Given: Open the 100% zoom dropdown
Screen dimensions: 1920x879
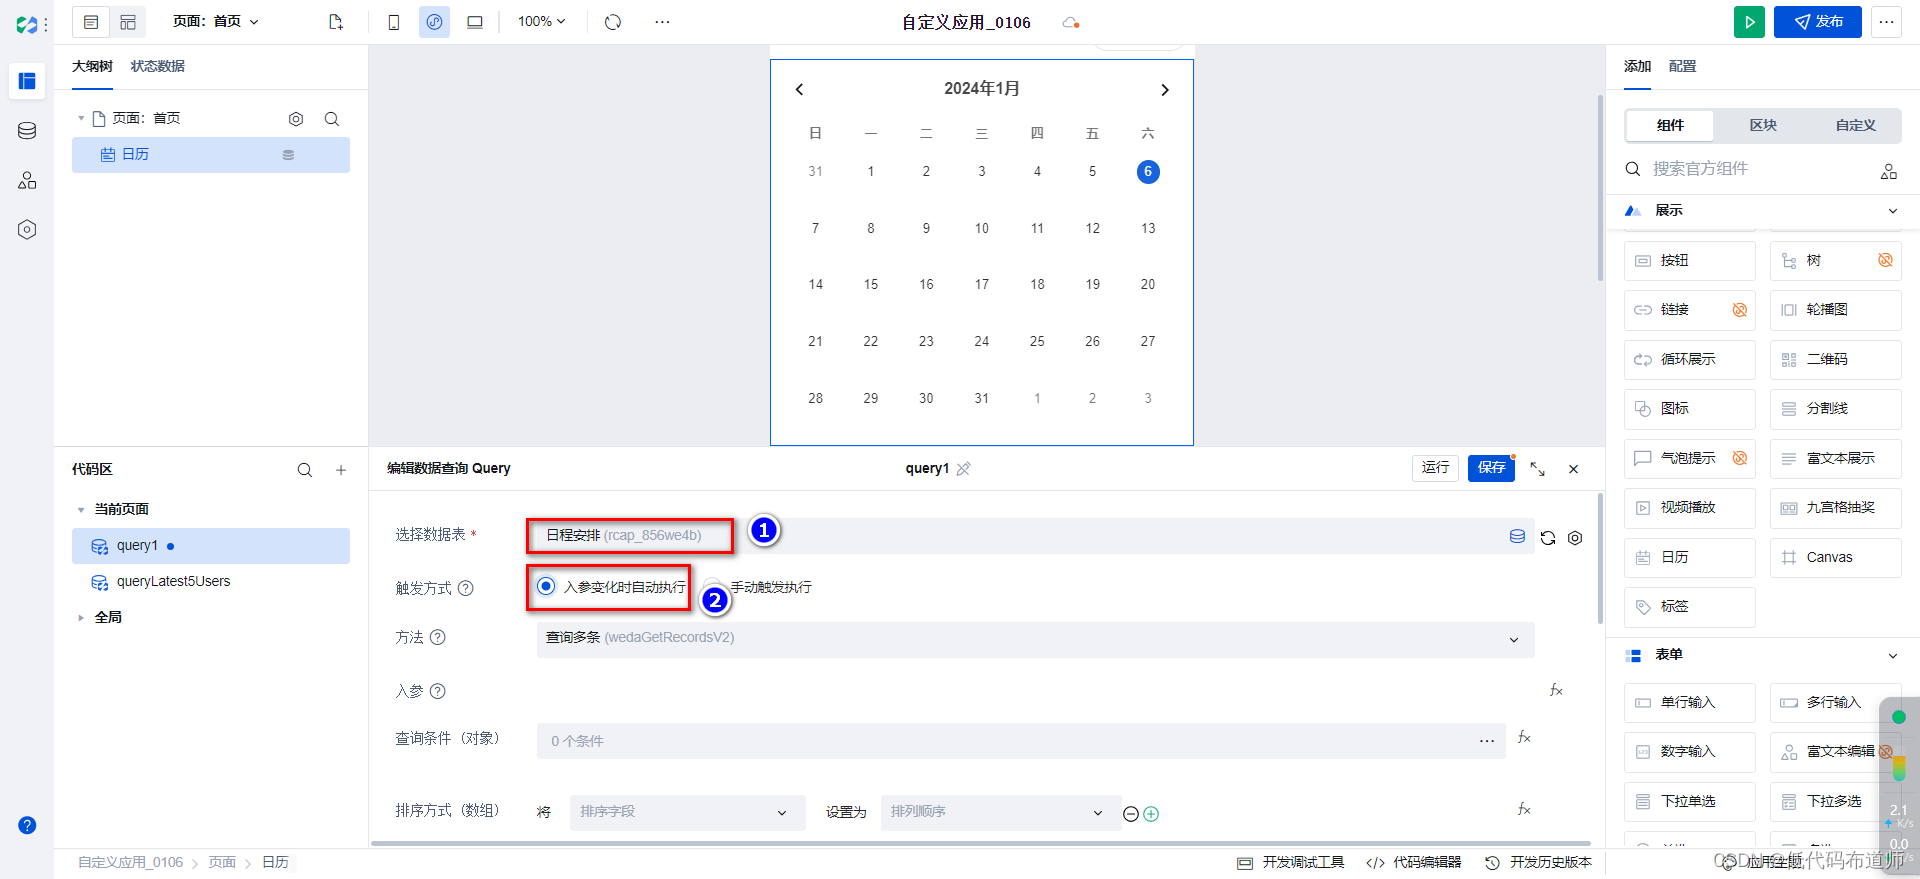Looking at the screenshot, I should [541, 21].
